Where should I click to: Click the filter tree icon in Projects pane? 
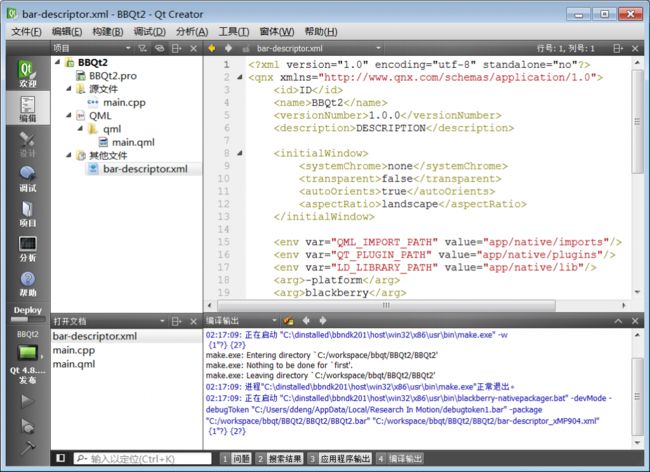point(143,48)
